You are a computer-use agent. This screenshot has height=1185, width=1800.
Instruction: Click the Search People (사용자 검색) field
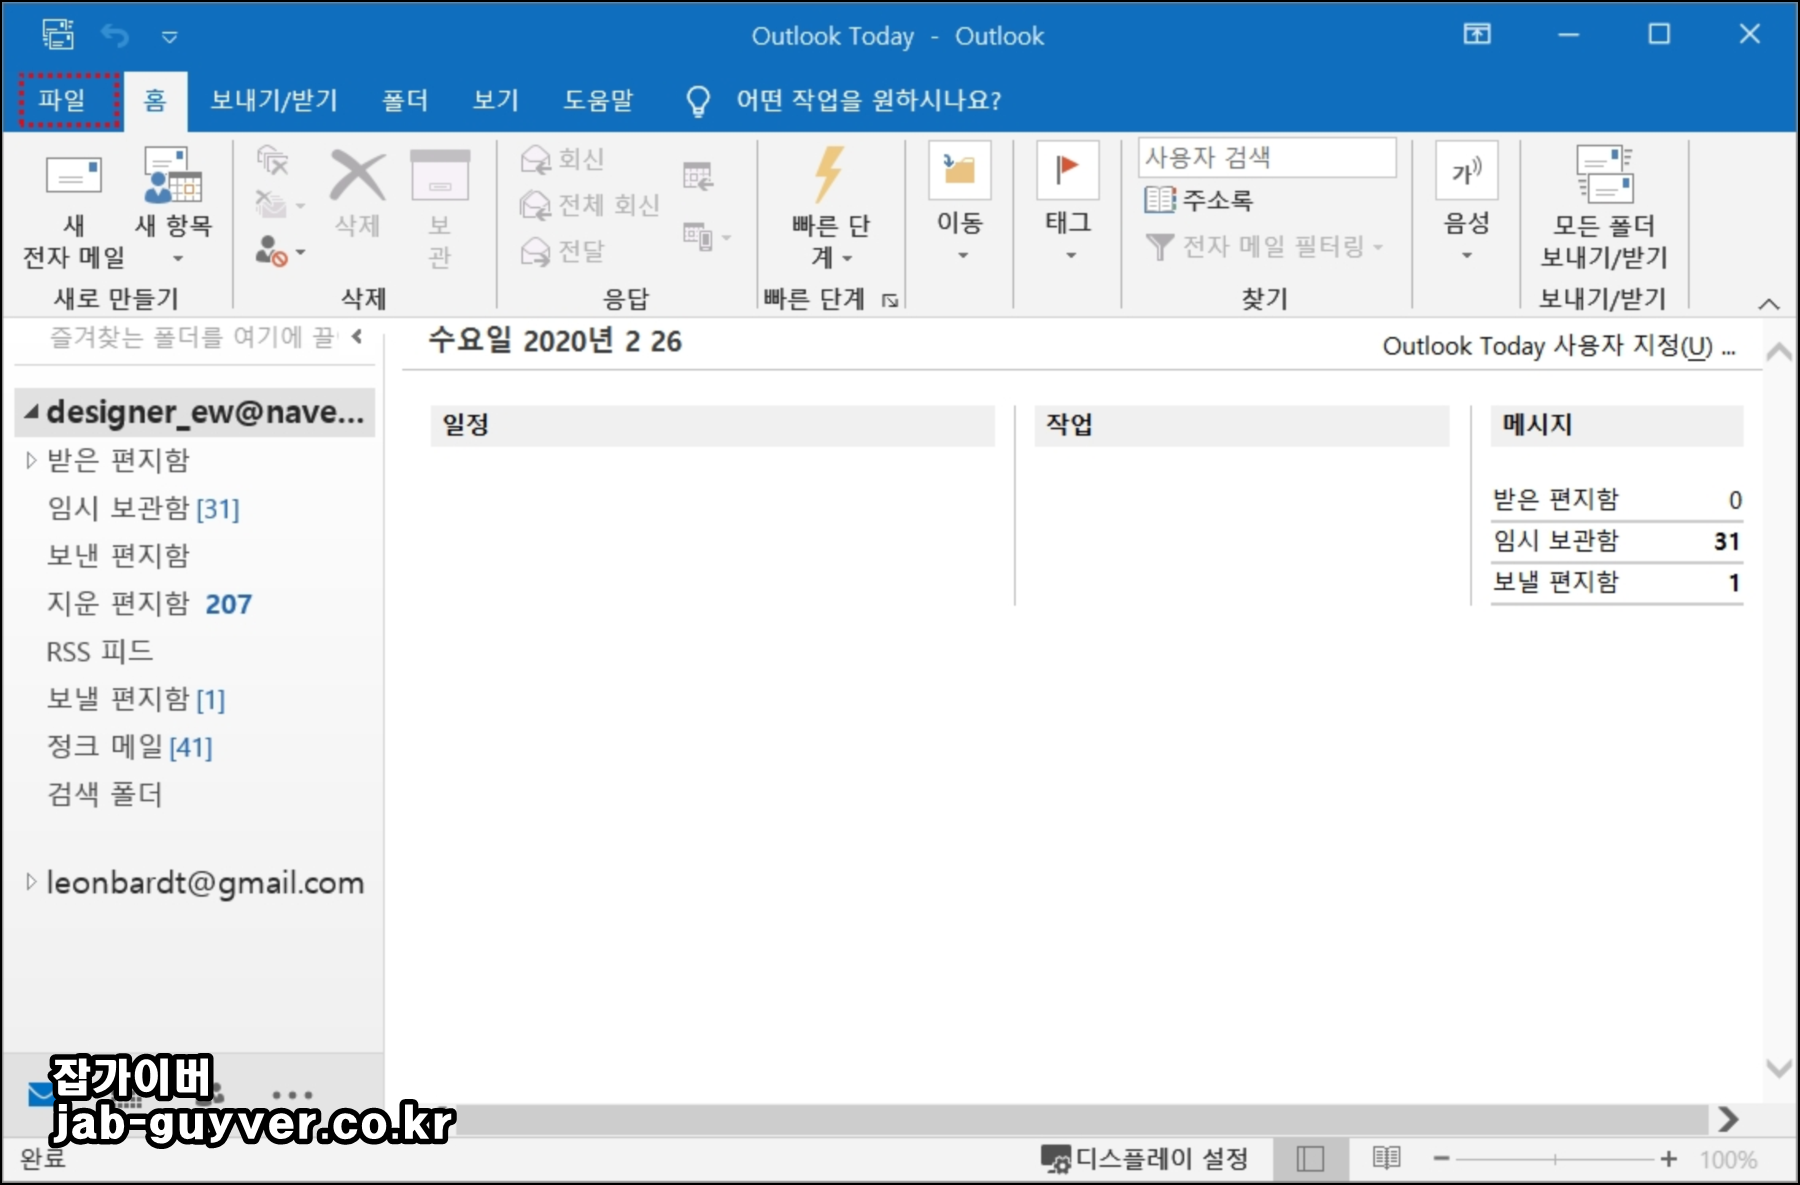[1267, 158]
